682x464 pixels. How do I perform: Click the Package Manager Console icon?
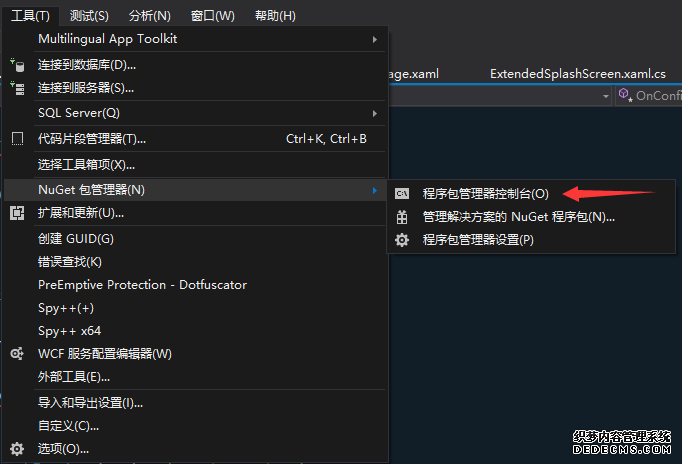(x=402, y=194)
